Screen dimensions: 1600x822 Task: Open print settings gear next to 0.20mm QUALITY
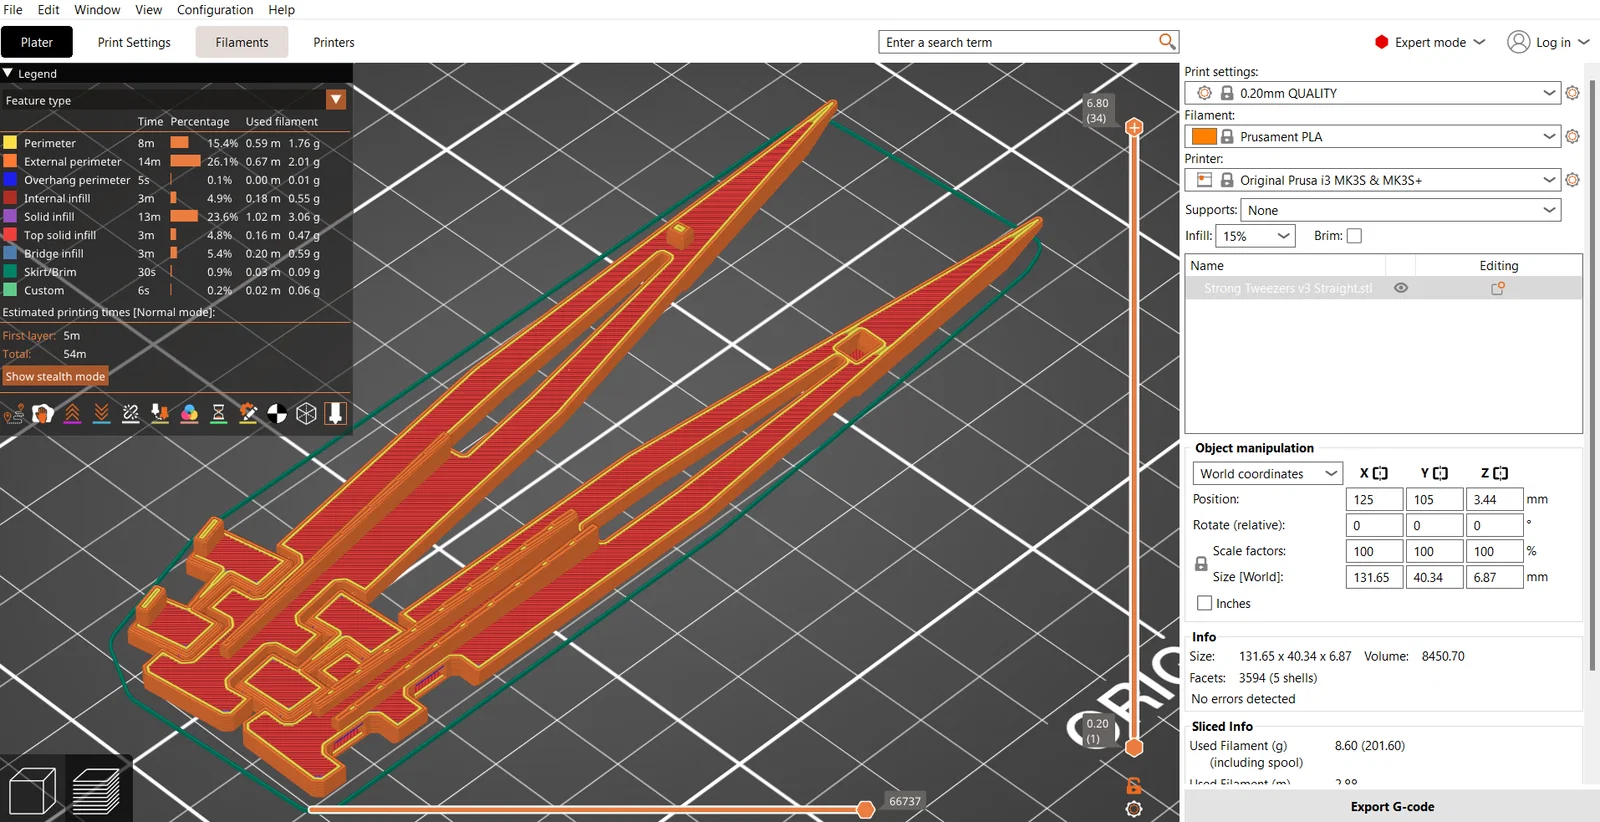1572,93
